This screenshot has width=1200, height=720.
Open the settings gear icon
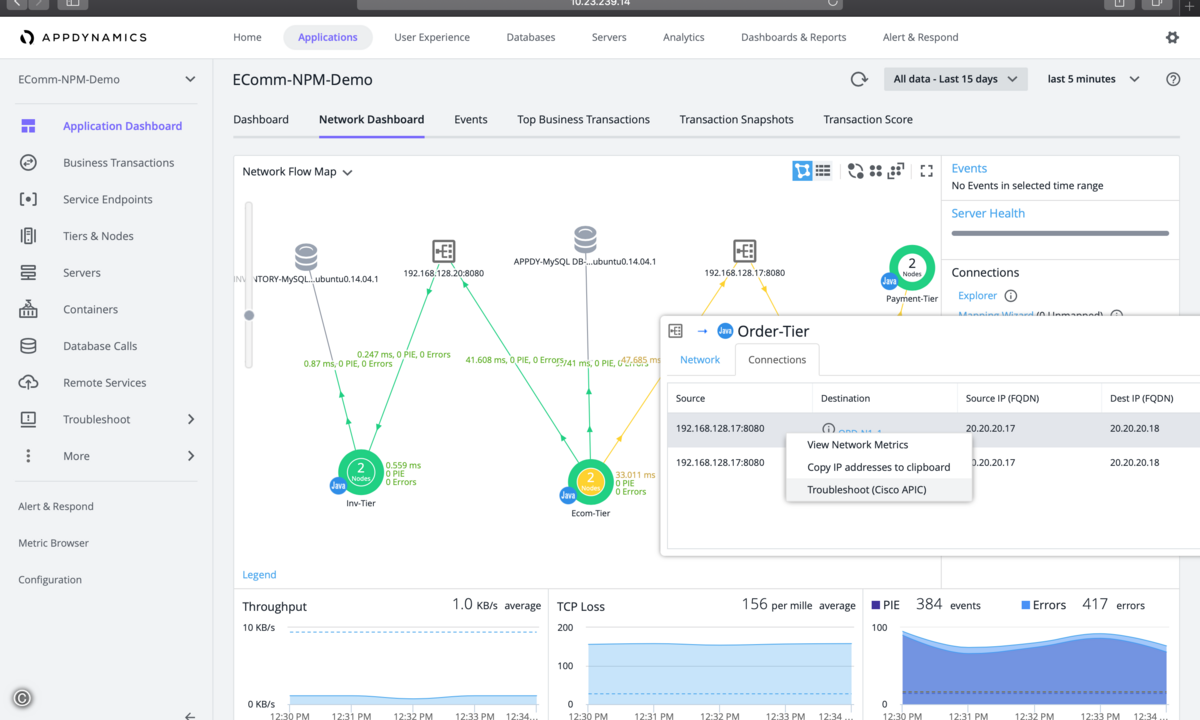1172,37
